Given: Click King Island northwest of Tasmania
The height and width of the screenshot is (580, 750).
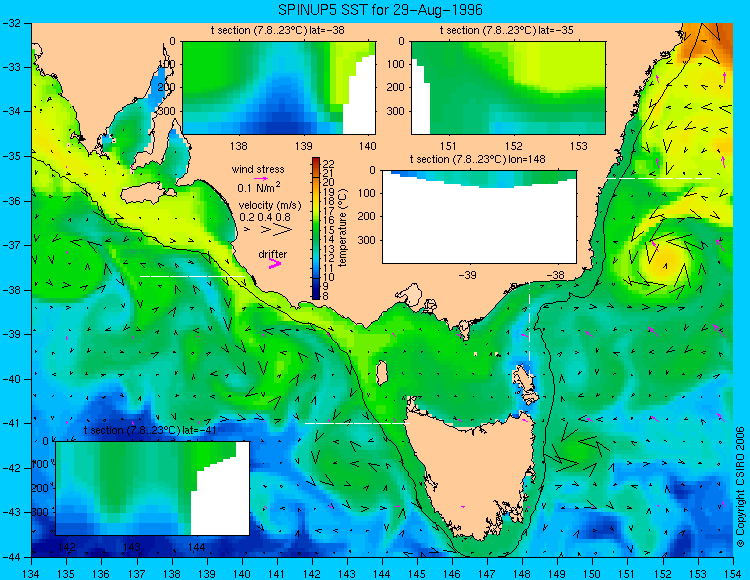Looking at the screenshot, I should (x=381, y=373).
